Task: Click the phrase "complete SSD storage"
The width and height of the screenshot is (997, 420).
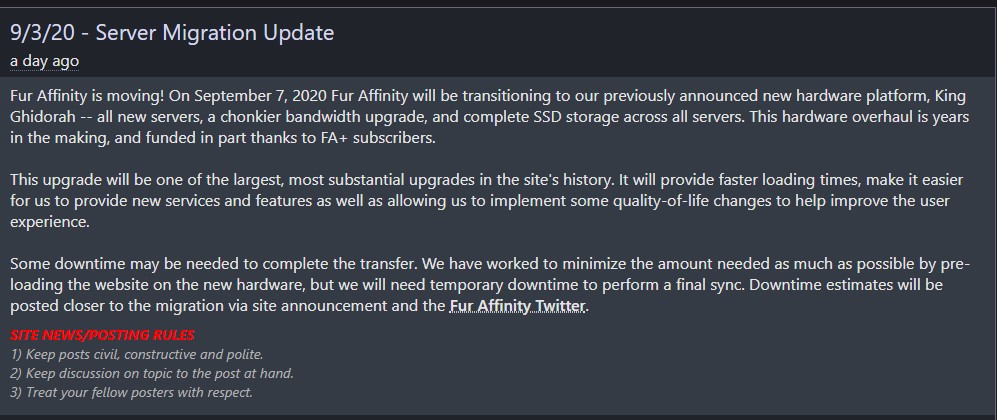Action: tap(518, 115)
